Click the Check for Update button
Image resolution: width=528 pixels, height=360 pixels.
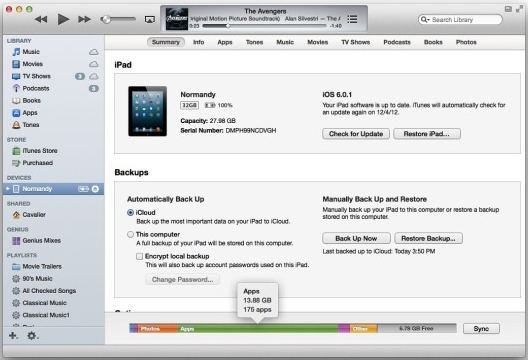356,134
